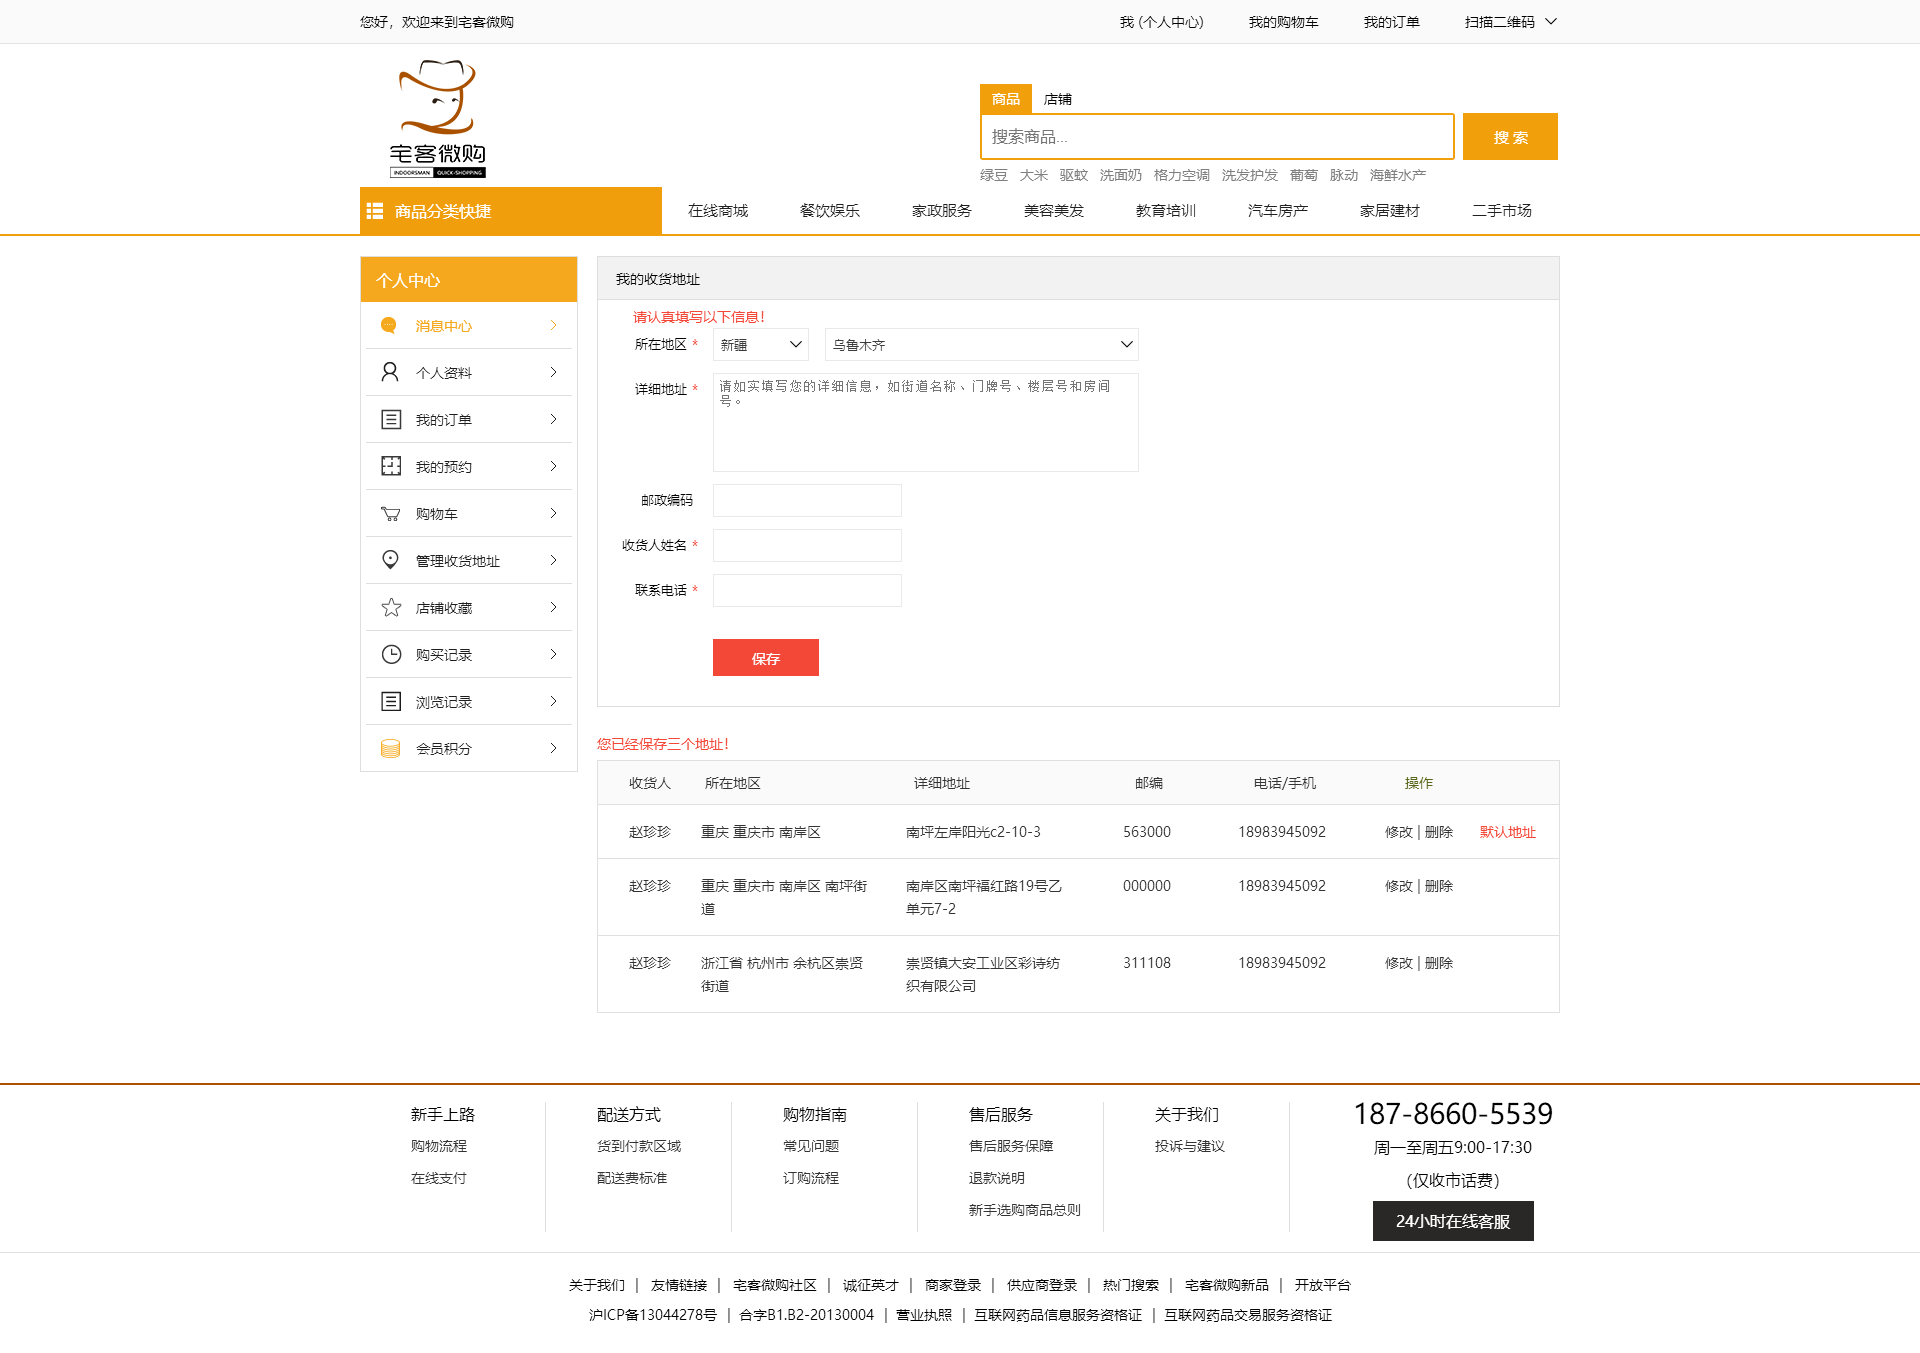Click the personal profile person icon
The image size is (1920, 1353).
(390, 372)
